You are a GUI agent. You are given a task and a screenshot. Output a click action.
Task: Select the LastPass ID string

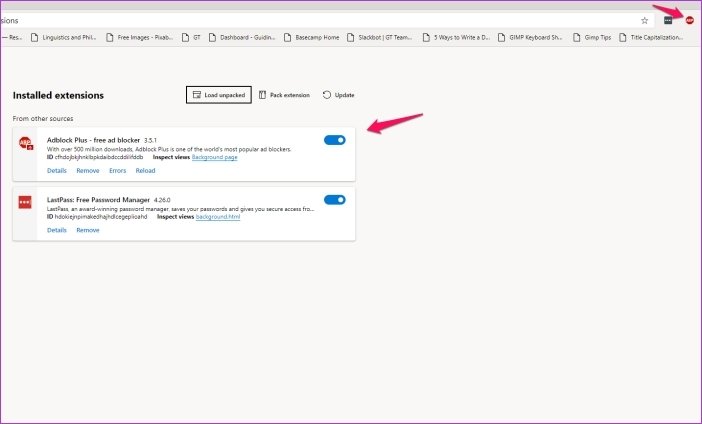coord(101,217)
